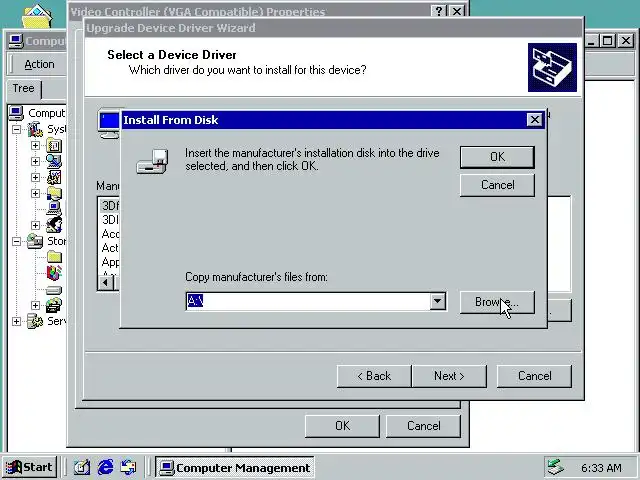Click the help question mark in Properties window
The width and height of the screenshot is (640, 480).
(x=439, y=11)
